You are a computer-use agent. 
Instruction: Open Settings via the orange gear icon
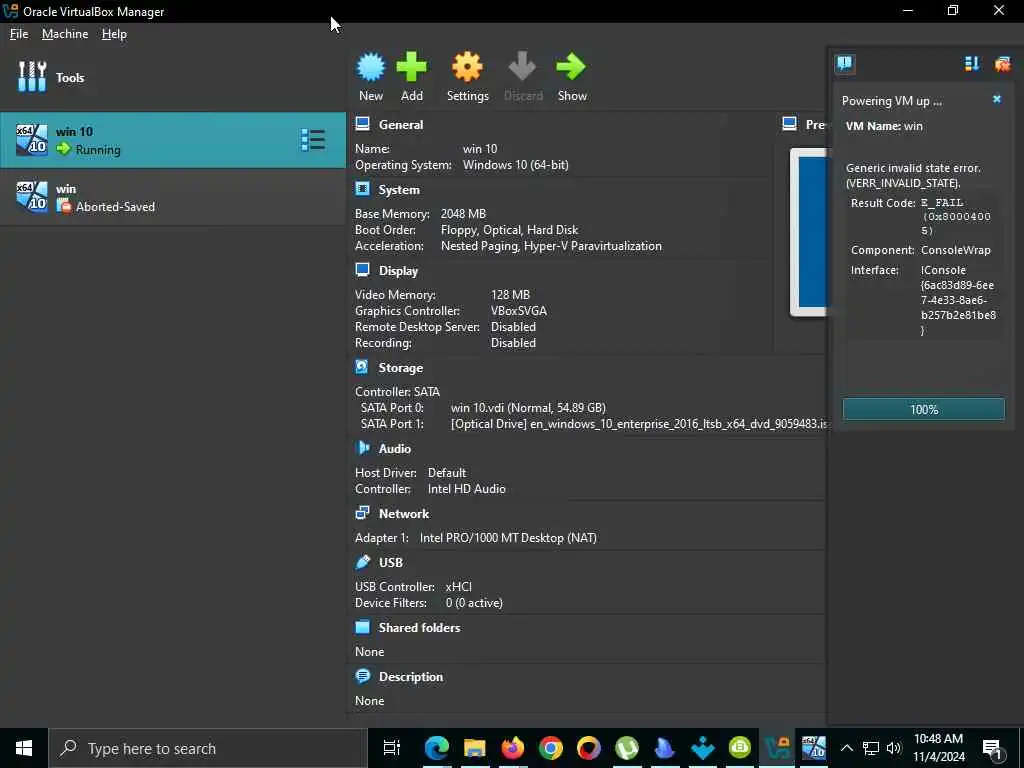point(468,67)
